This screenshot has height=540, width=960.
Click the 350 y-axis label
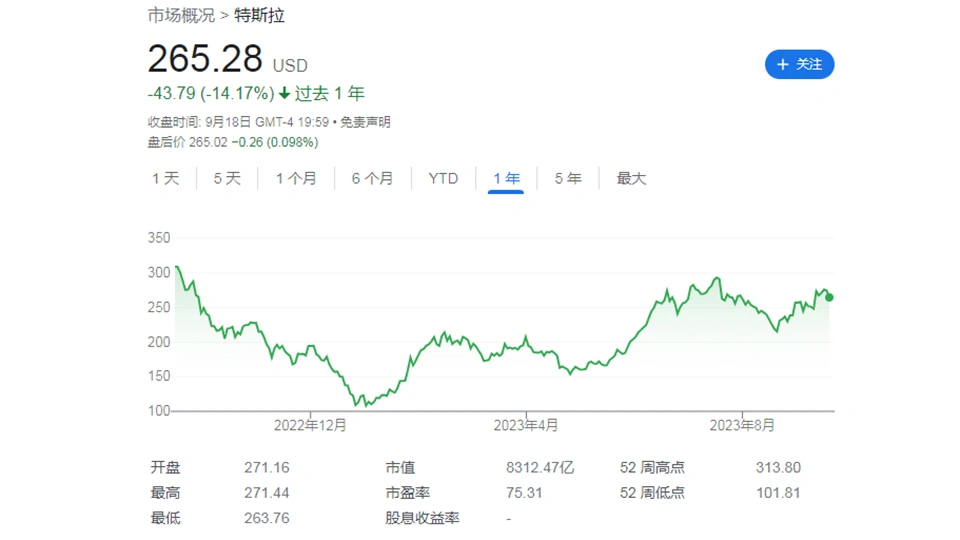(x=159, y=238)
